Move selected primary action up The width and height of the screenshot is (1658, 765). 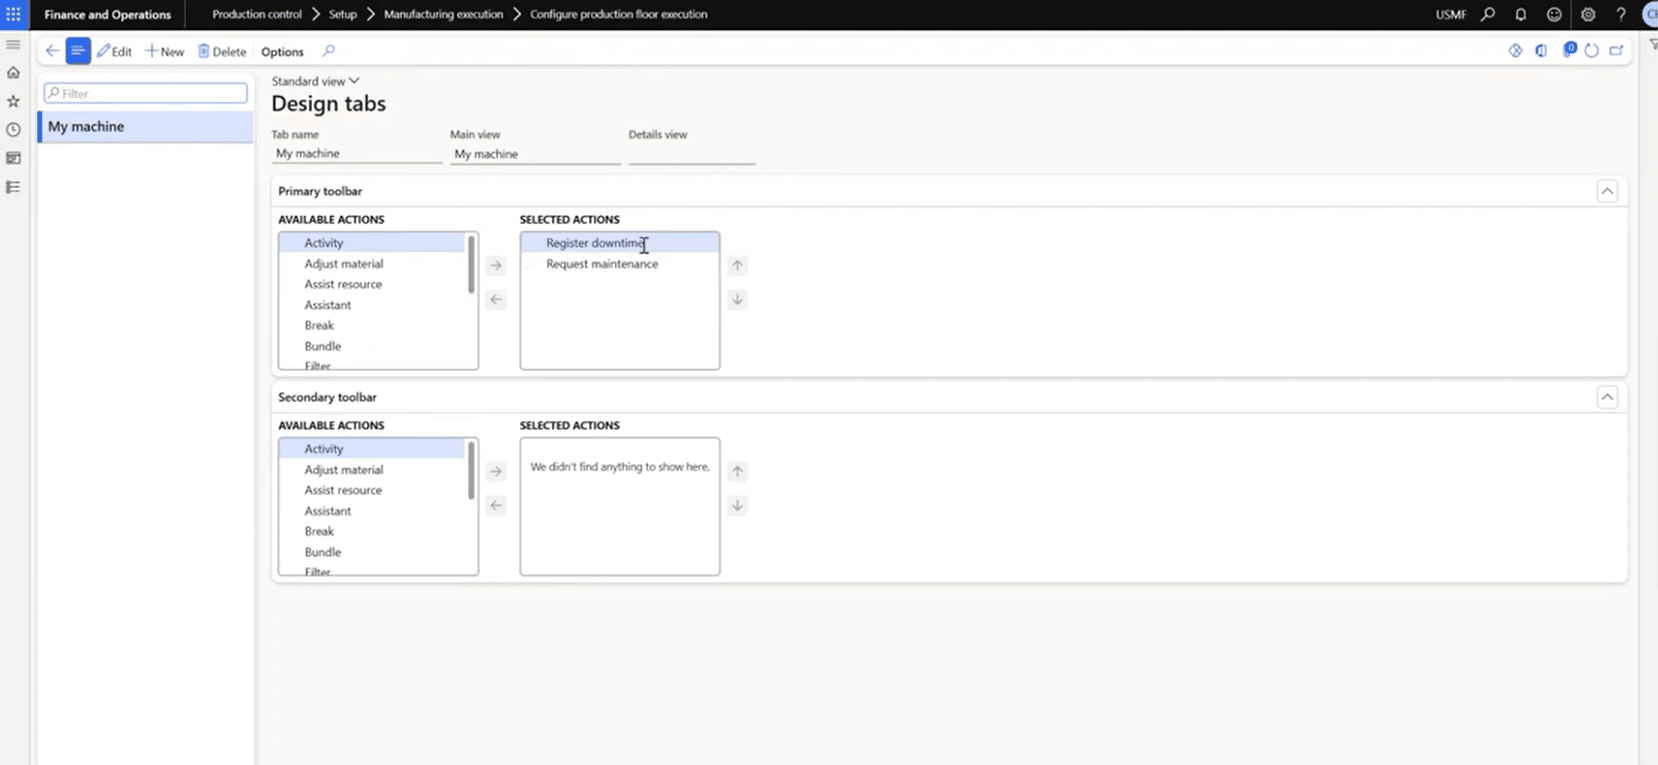[x=737, y=266]
